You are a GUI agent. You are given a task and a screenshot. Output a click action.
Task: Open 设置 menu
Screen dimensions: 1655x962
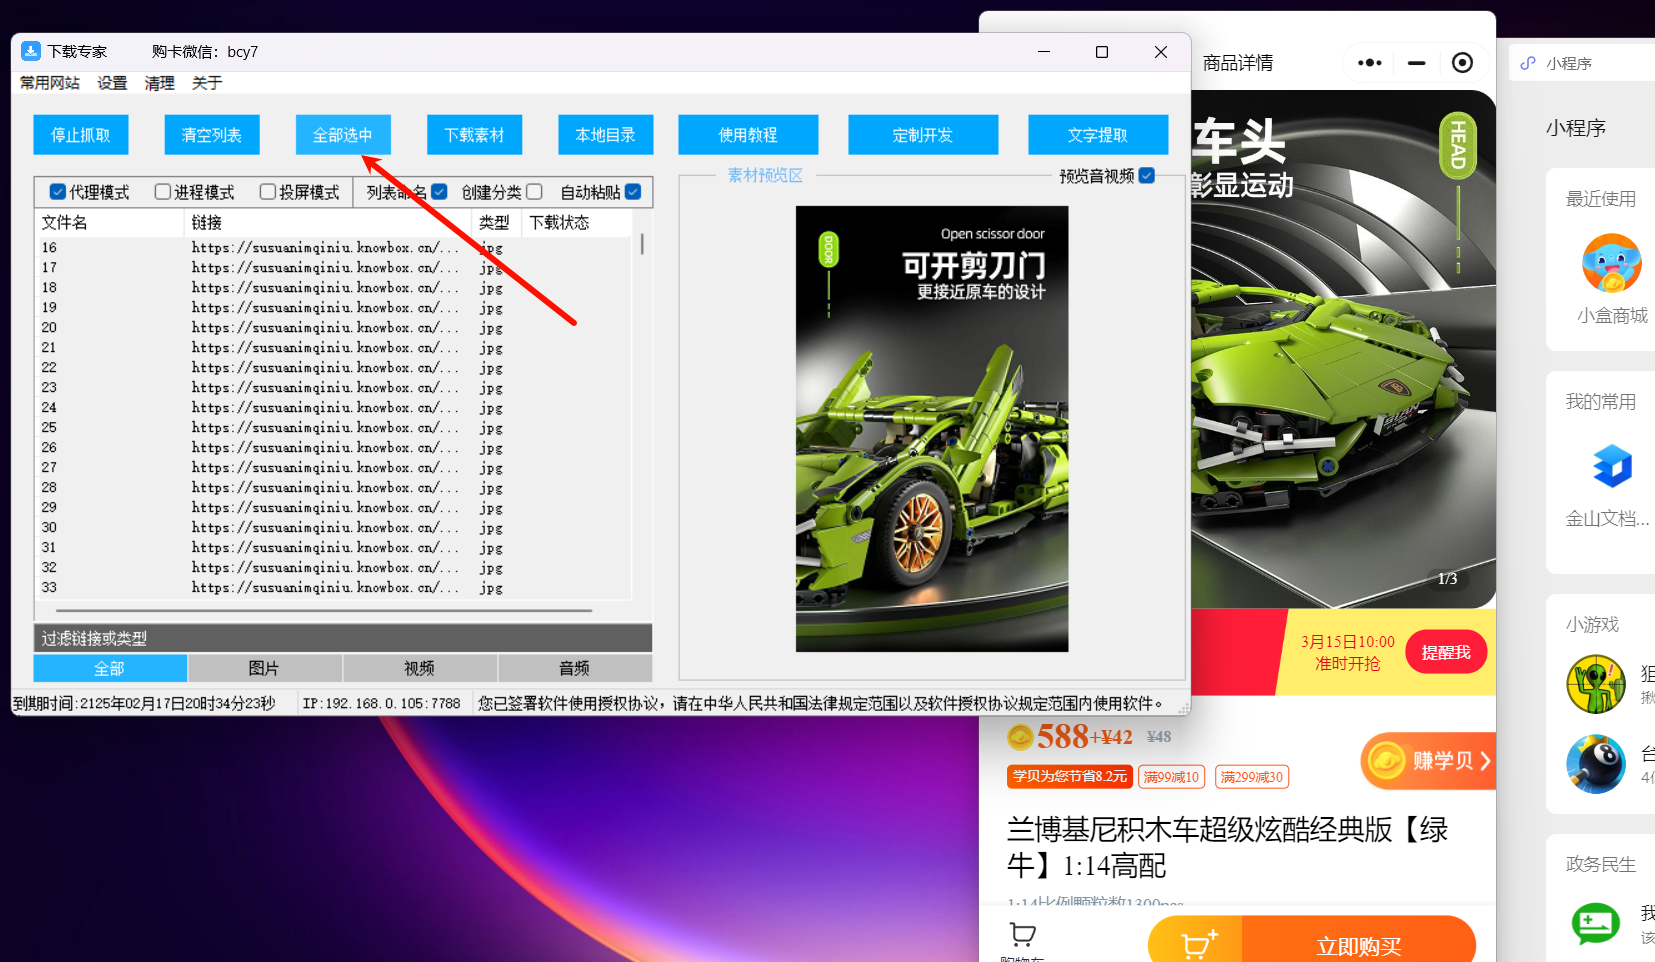(112, 83)
